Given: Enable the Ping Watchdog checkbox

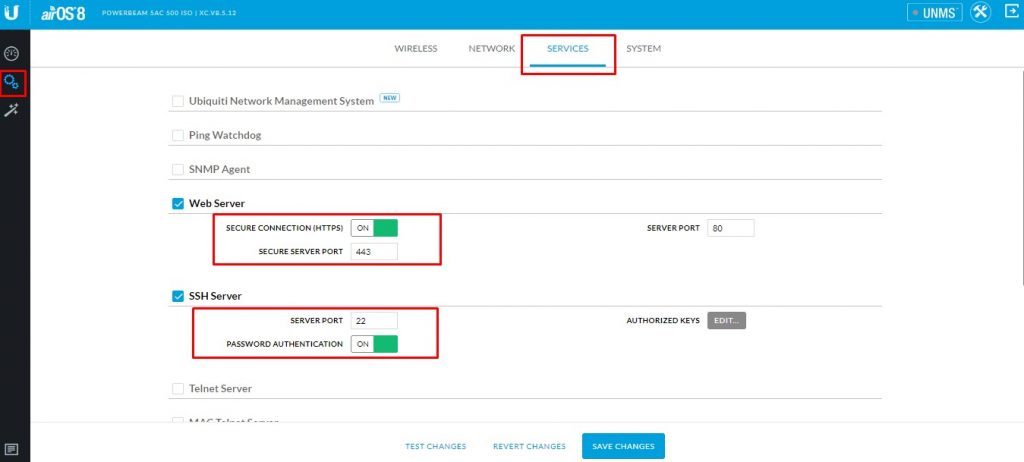Looking at the screenshot, I should pyautogui.click(x=178, y=135).
